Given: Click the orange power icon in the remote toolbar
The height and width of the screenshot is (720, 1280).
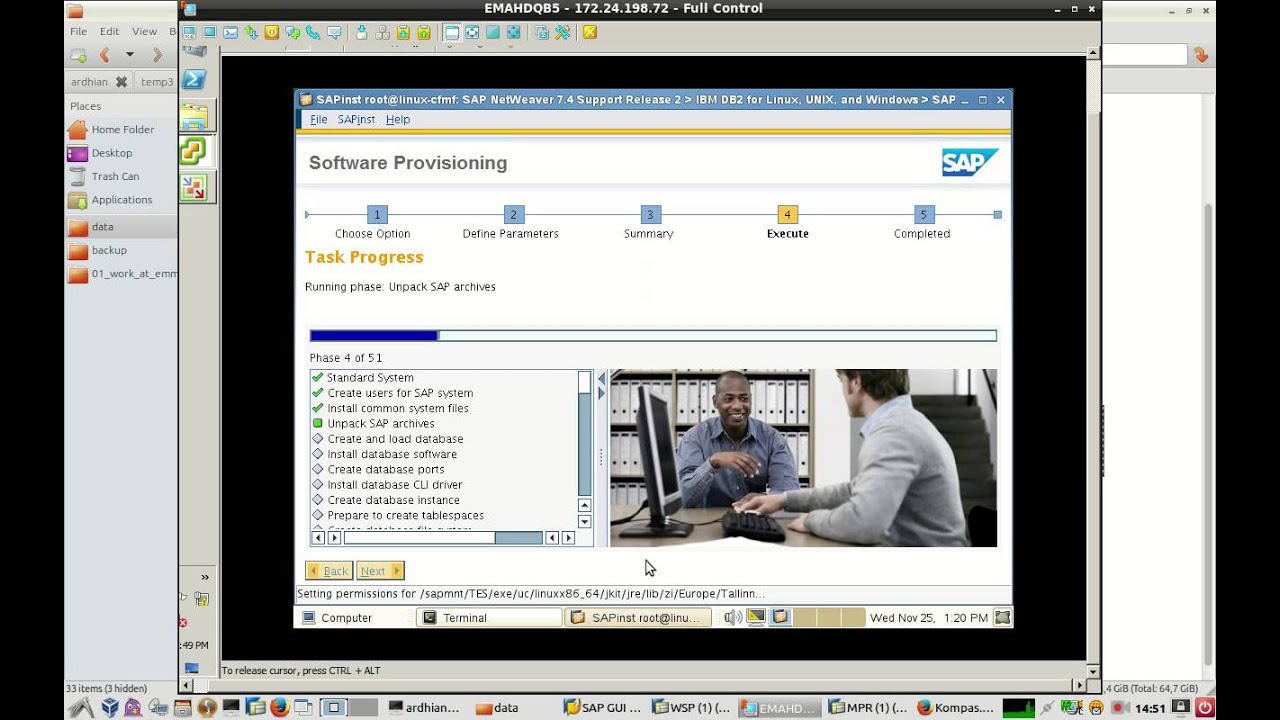Looking at the screenshot, I should click(272, 32).
